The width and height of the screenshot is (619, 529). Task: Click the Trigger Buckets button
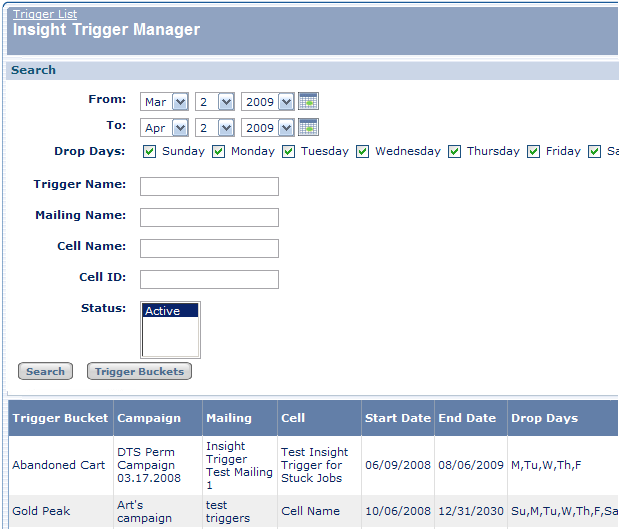coord(139,372)
